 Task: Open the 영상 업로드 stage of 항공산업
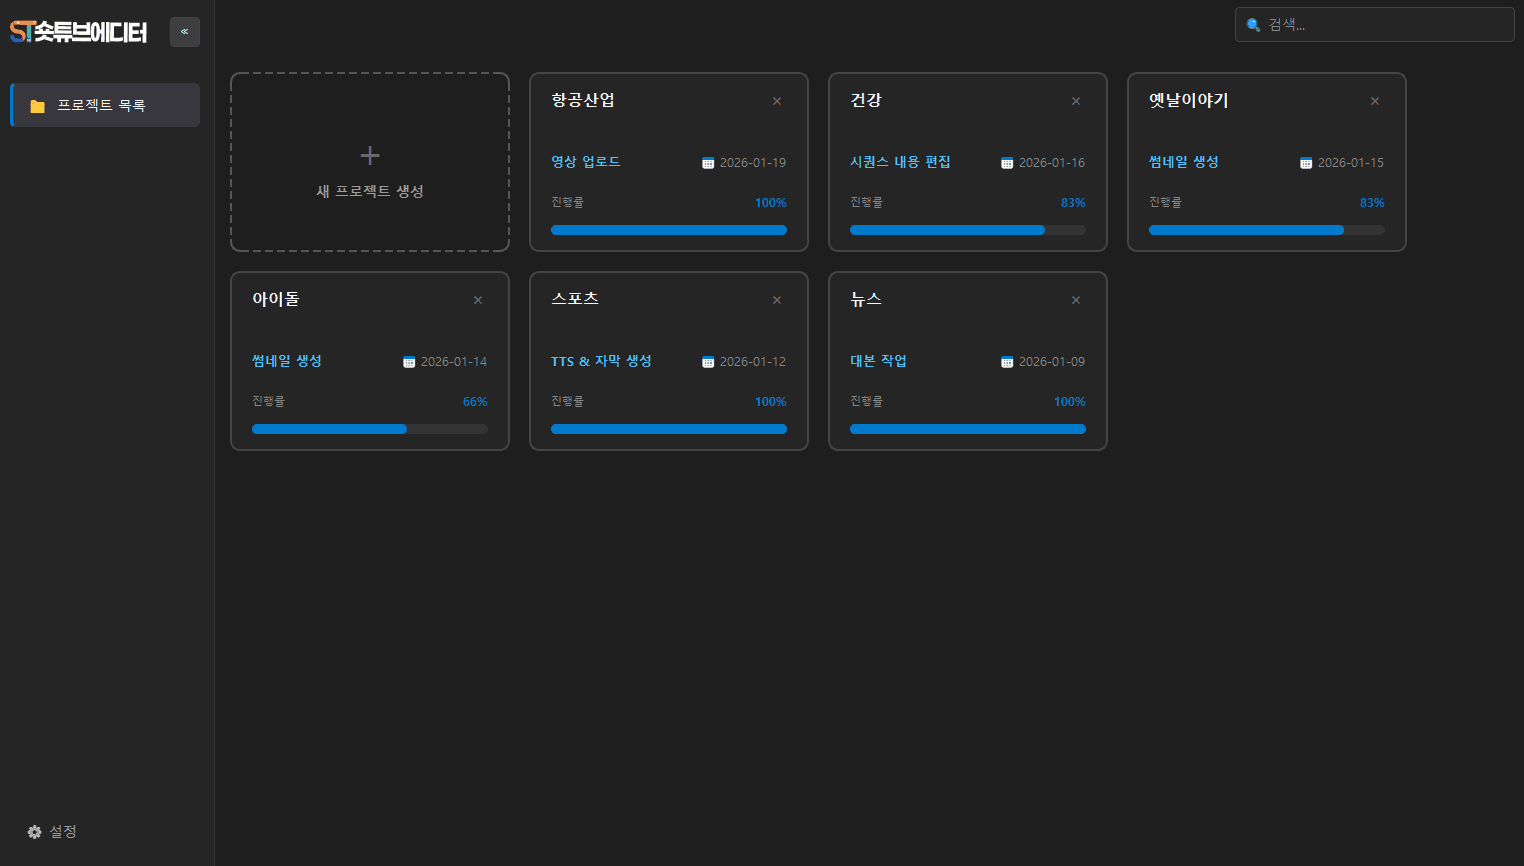pos(584,162)
